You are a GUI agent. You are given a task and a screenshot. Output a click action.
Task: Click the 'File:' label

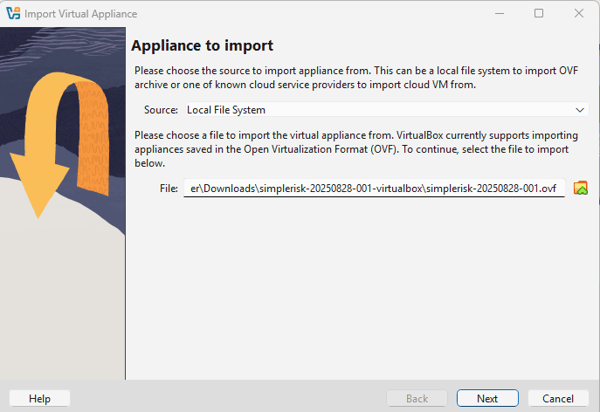(x=167, y=188)
